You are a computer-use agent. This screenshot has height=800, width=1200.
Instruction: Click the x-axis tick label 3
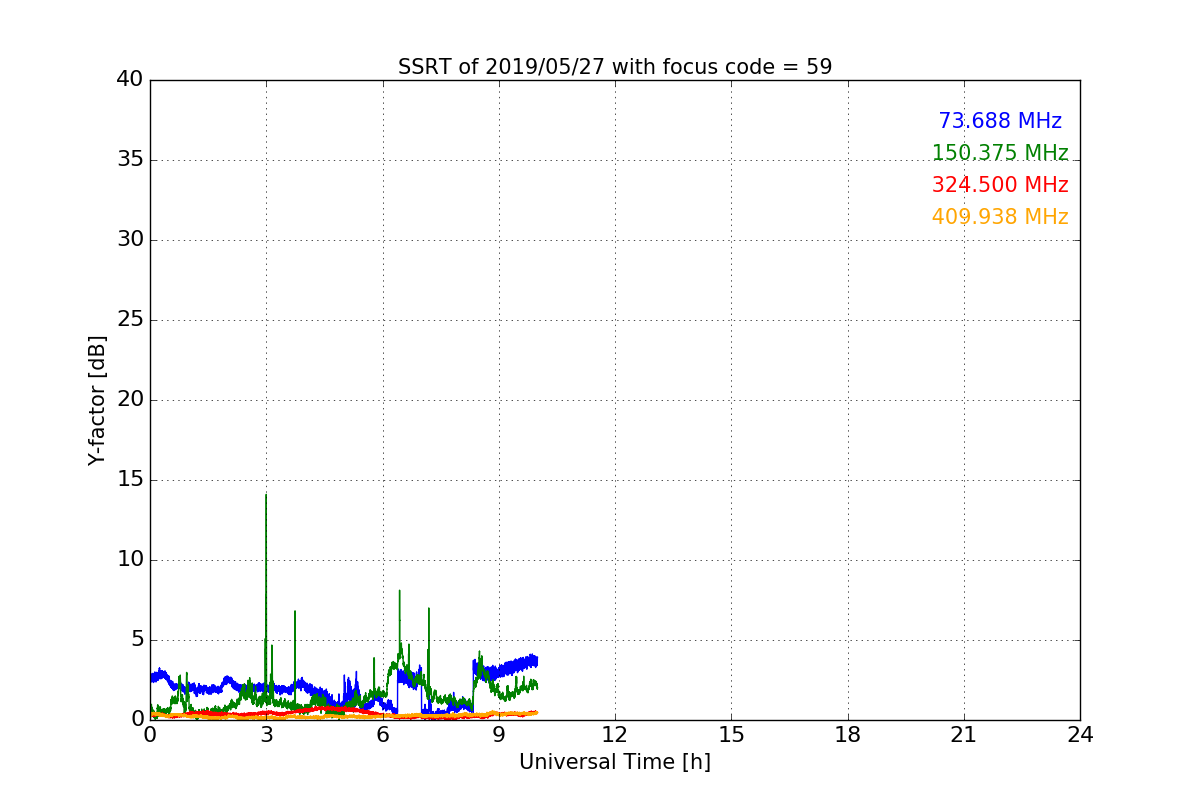coord(266,735)
